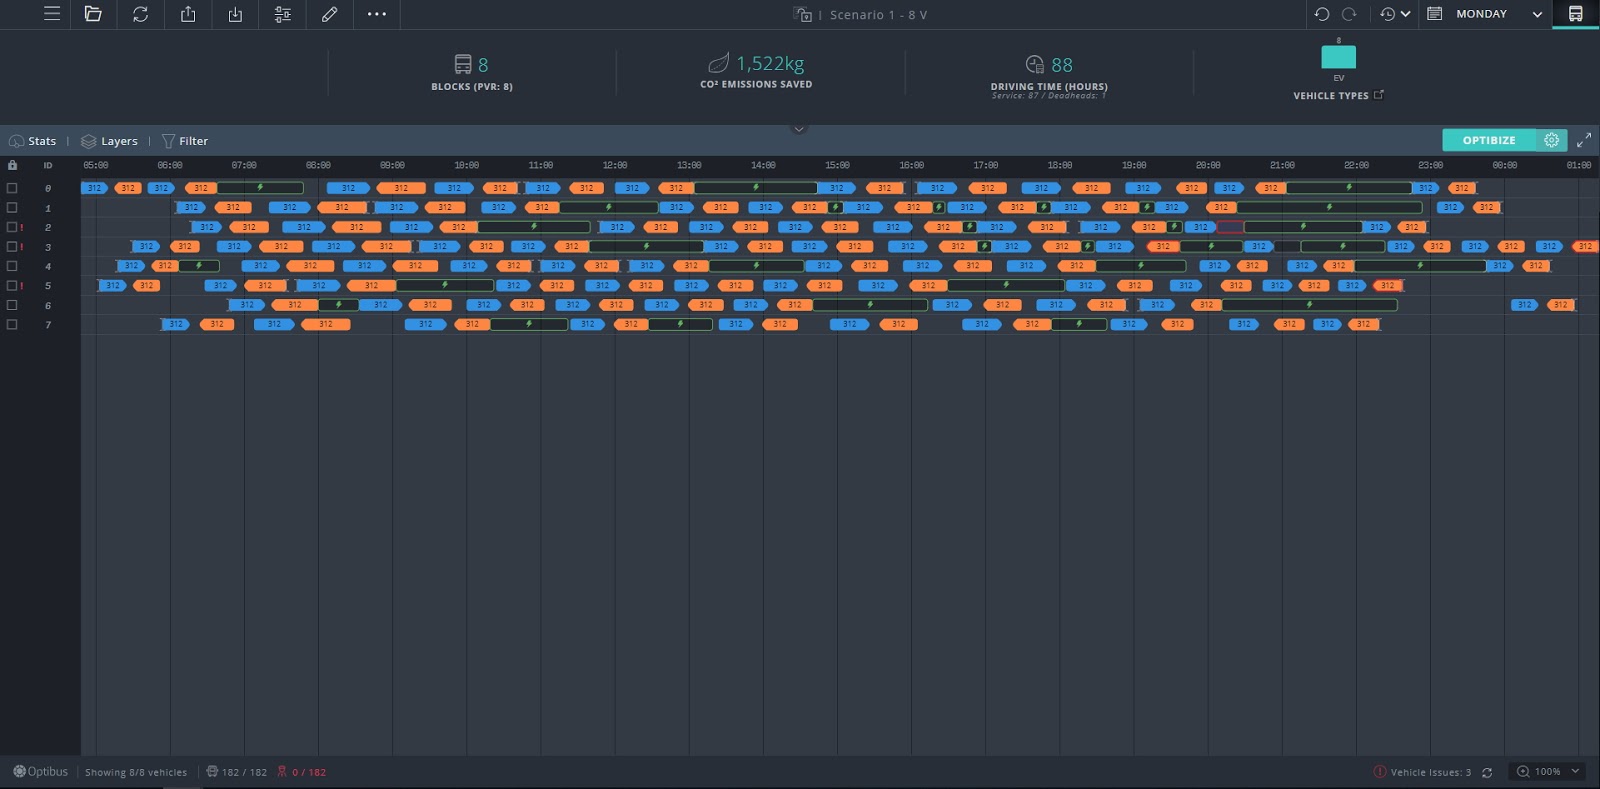Viewport: 1600px width, 789px height.
Task: Open the Layers menu
Action: click(x=109, y=141)
